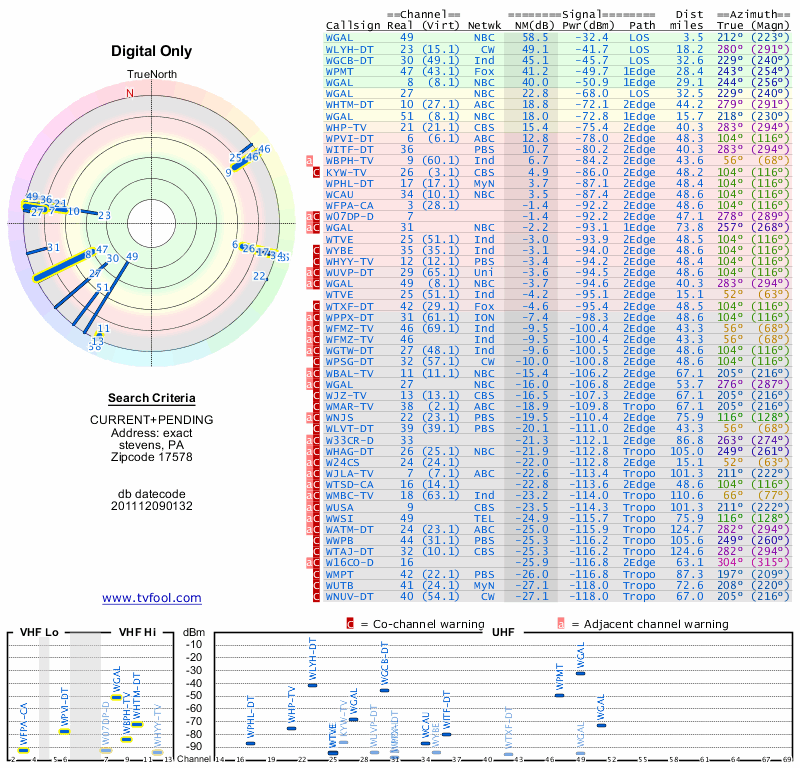Click the WBAL-TV callsign
This screenshot has height=768, width=800.
[349, 374]
